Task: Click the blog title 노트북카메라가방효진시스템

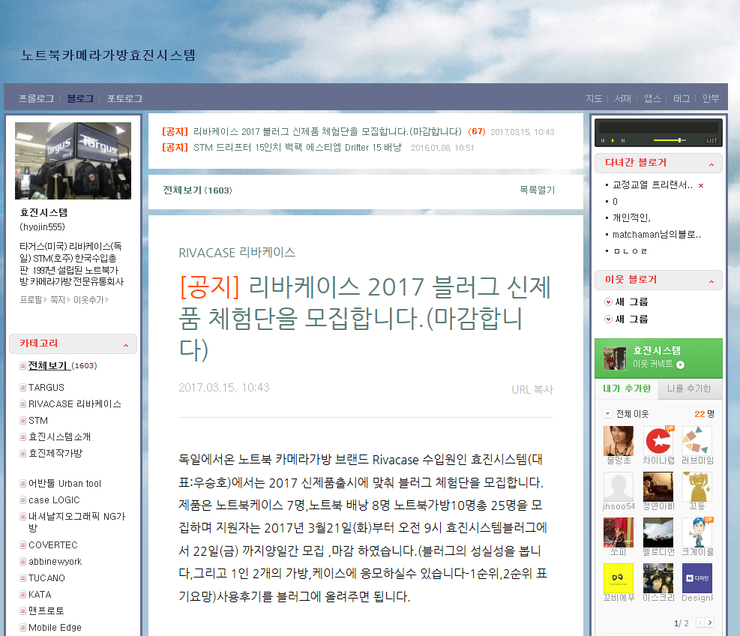Action: [108, 55]
